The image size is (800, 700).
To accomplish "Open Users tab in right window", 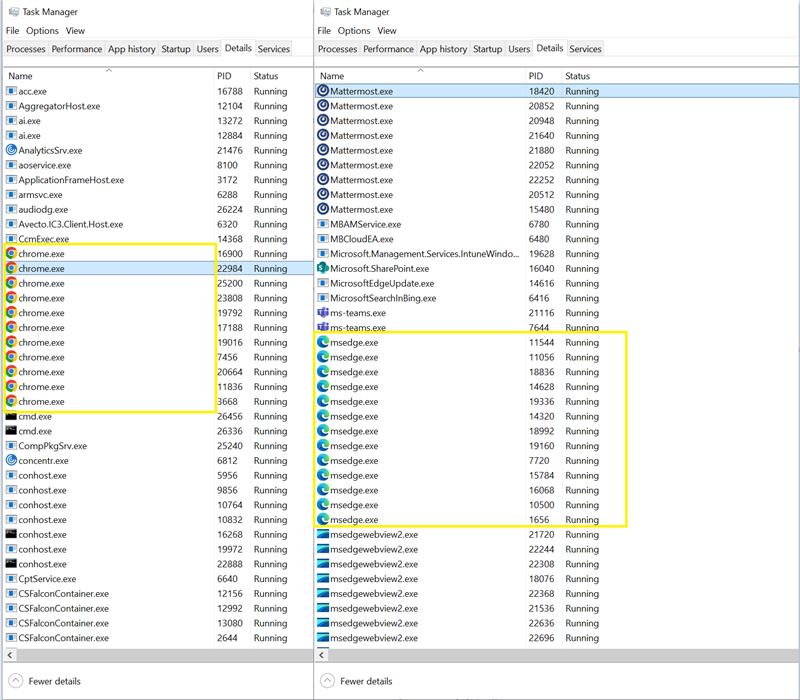I will (519, 49).
